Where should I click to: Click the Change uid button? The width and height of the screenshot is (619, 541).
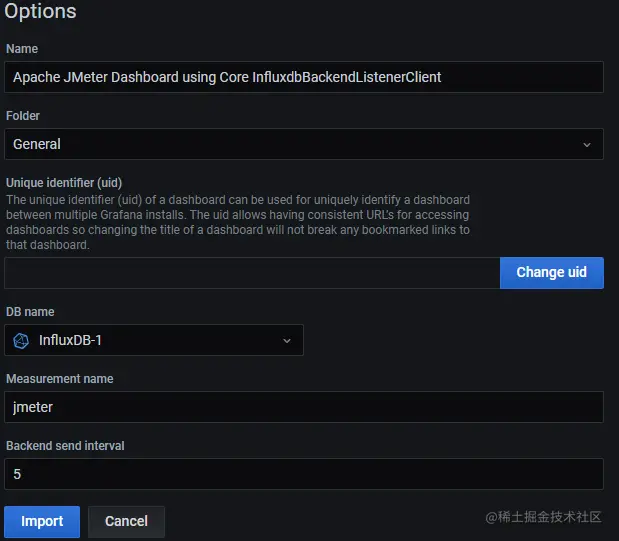pos(551,272)
